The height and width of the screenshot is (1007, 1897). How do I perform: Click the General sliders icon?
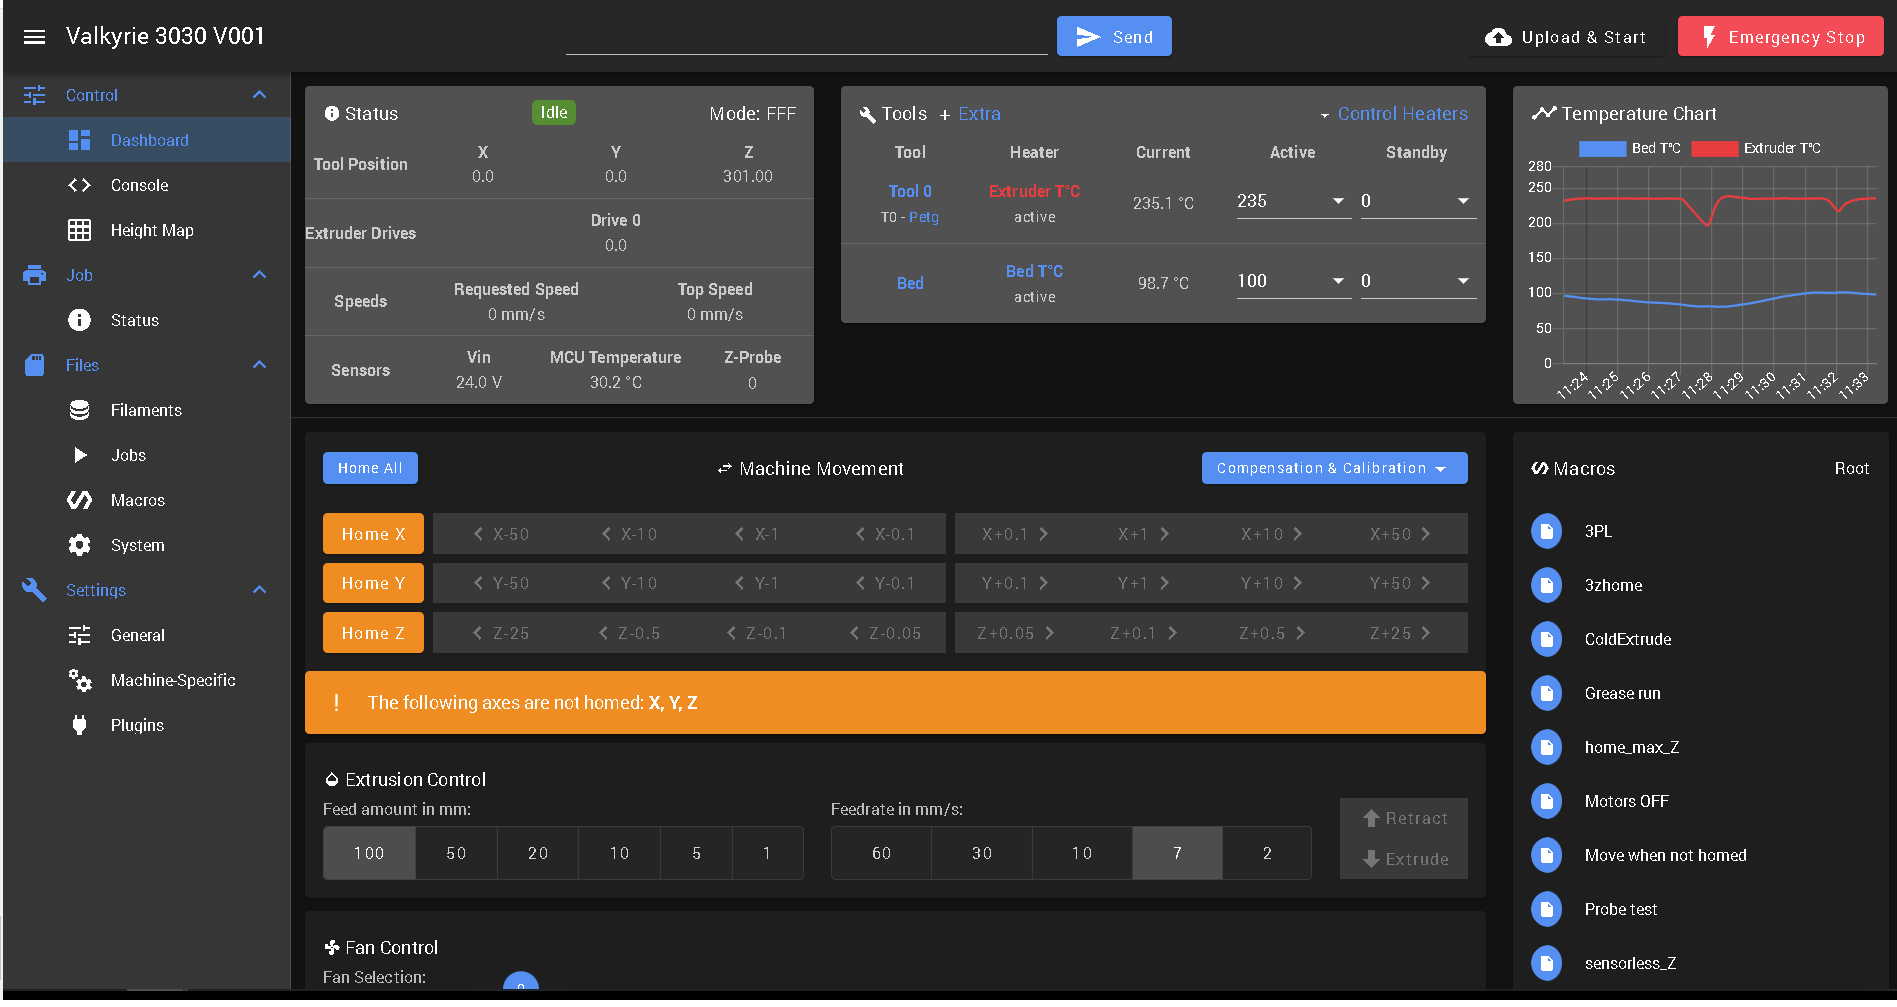coord(79,635)
